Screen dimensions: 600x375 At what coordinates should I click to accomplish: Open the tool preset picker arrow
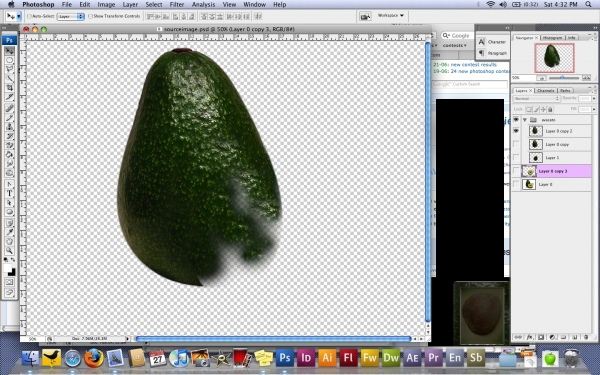point(19,16)
